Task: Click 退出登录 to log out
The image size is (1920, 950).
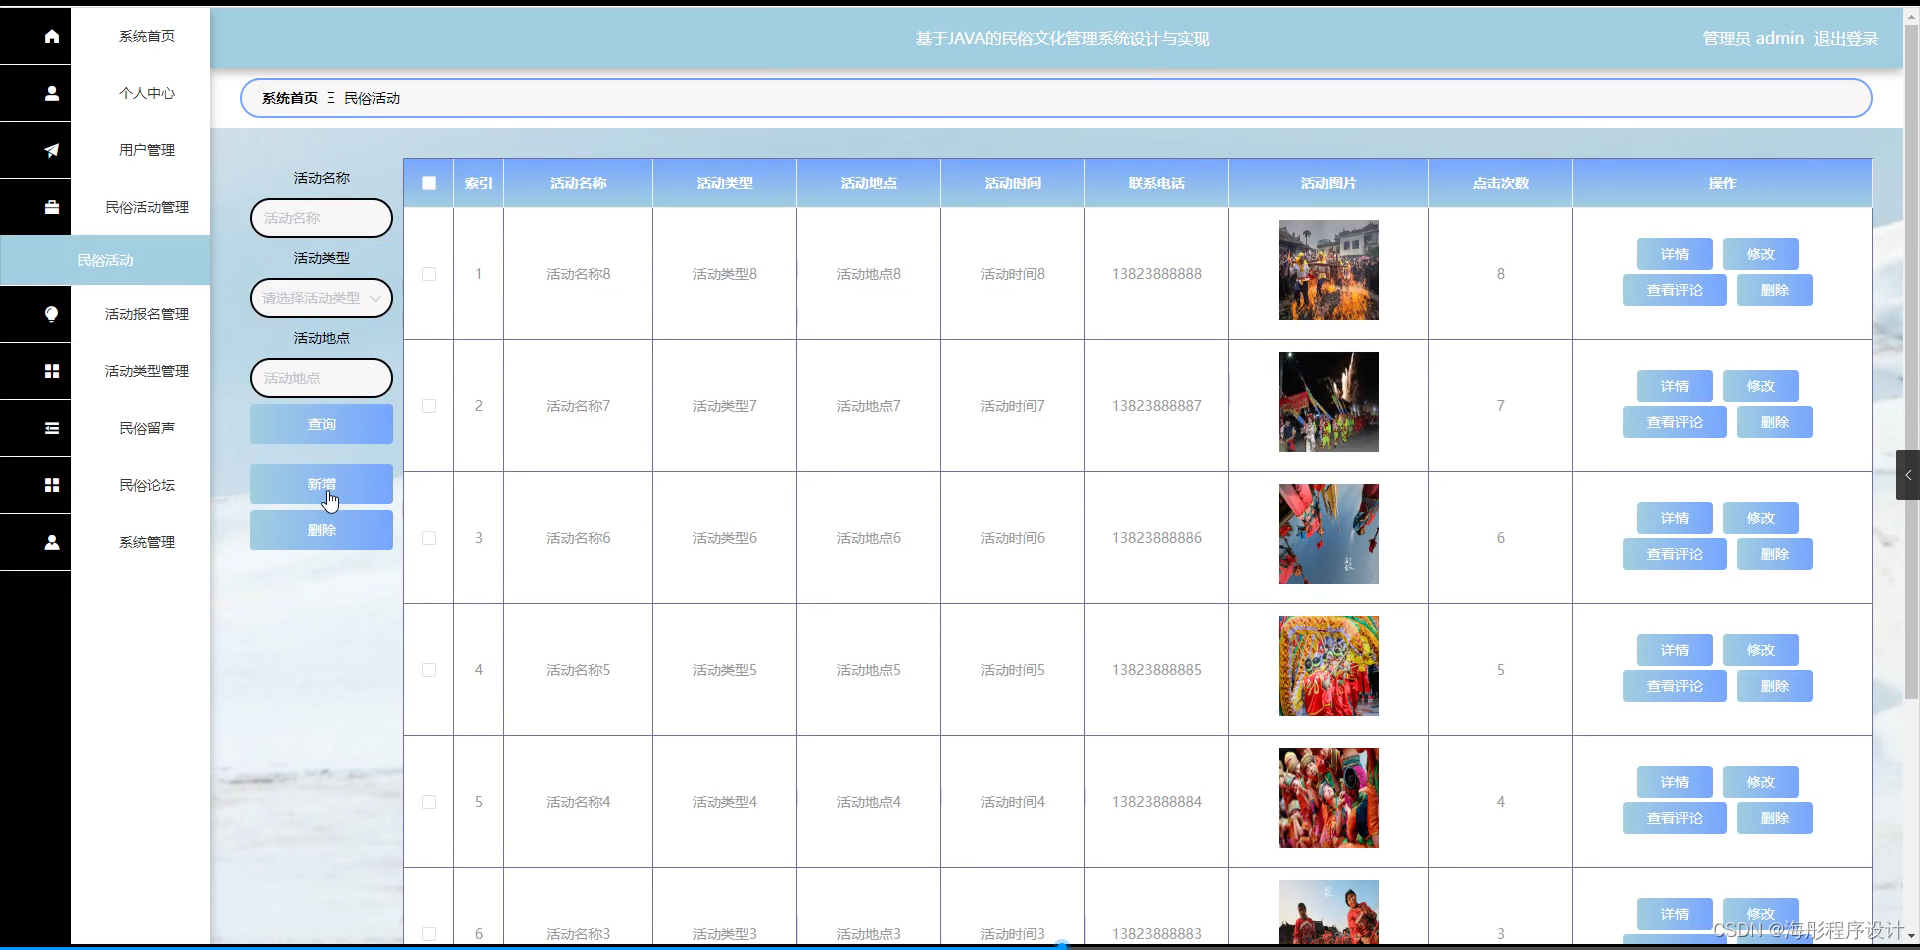Action: click(x=1845, y=39)
